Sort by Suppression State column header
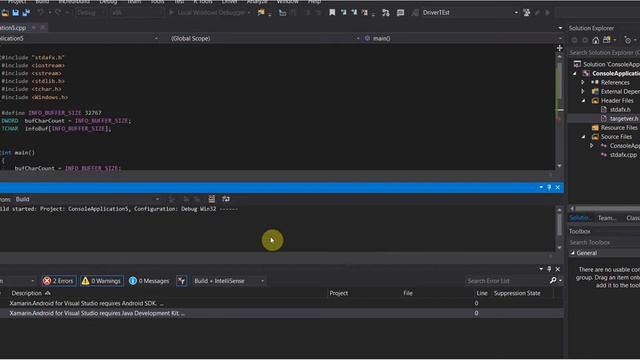640x360 pixels. (517, 293)
